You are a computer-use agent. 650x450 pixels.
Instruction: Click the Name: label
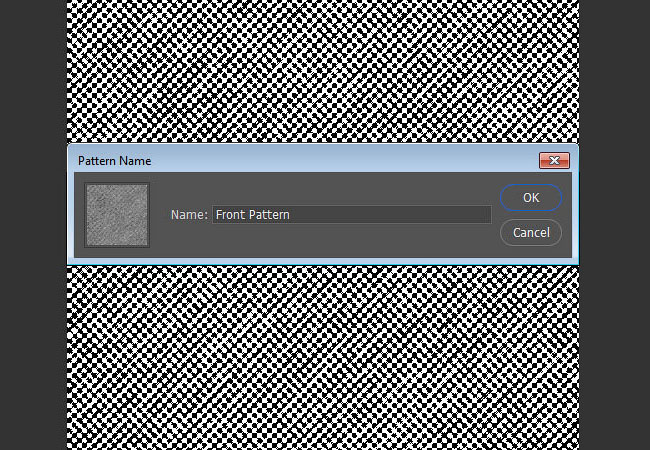pos(189,215)
